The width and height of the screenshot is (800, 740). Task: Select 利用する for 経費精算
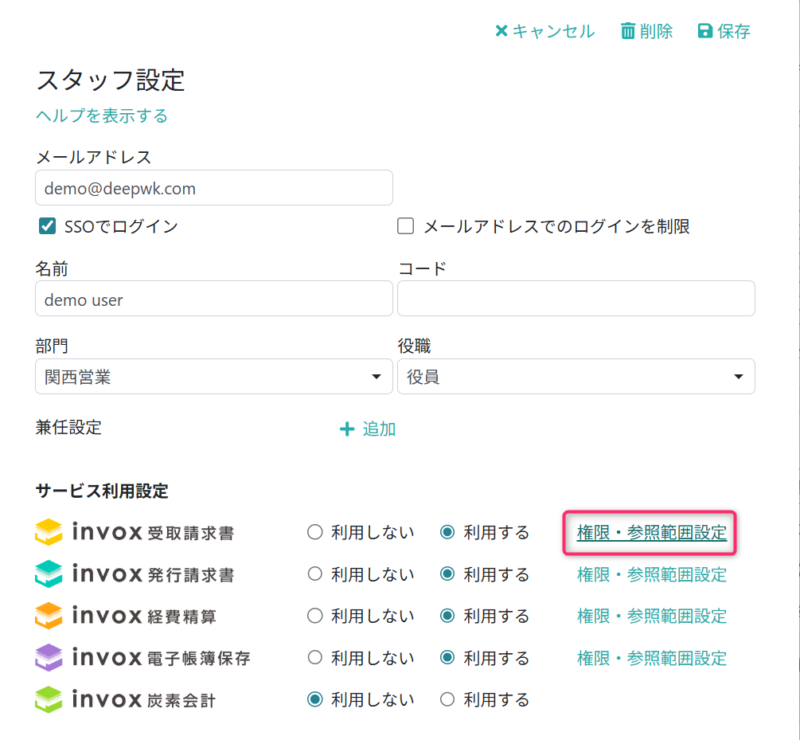[x=447, y=616]
